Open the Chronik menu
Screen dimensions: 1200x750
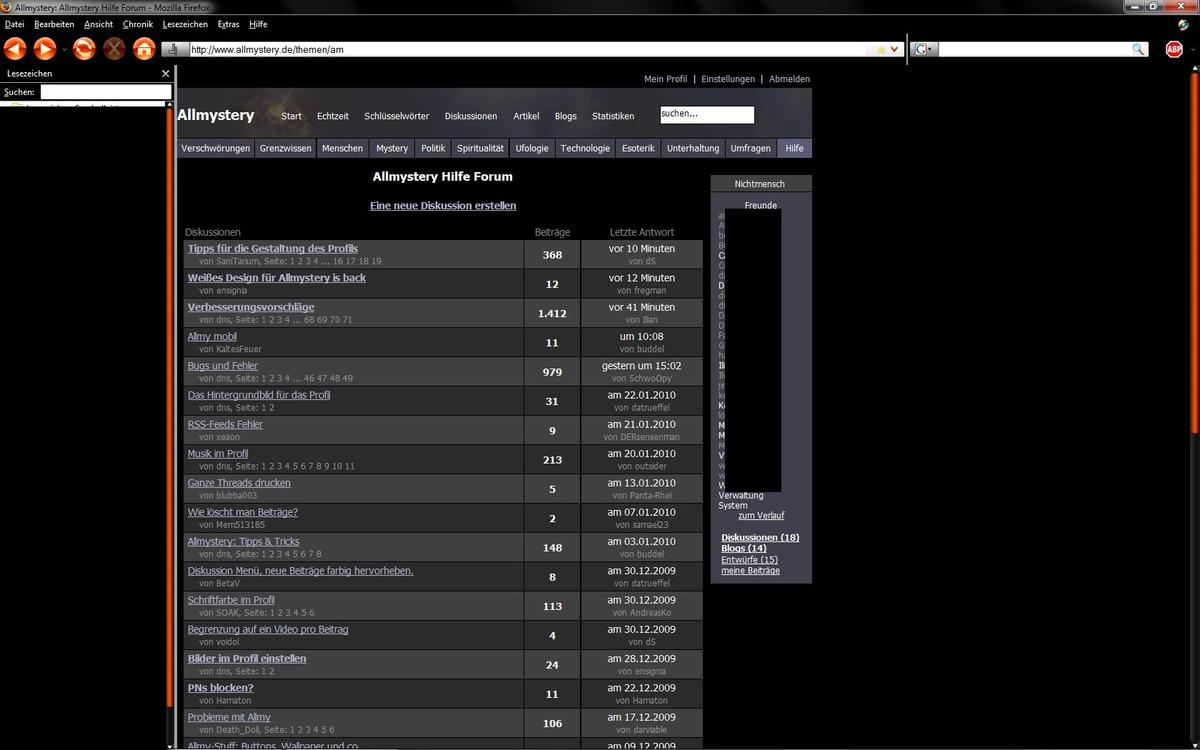tap(138, 24)
